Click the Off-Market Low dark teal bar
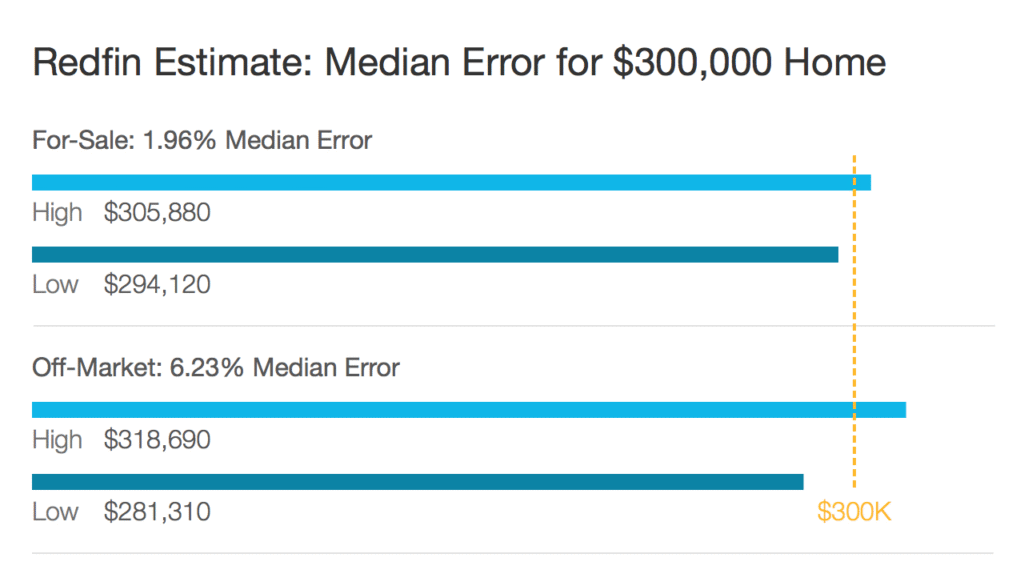Screen dimensions: 1024x586 pos(417,482)
